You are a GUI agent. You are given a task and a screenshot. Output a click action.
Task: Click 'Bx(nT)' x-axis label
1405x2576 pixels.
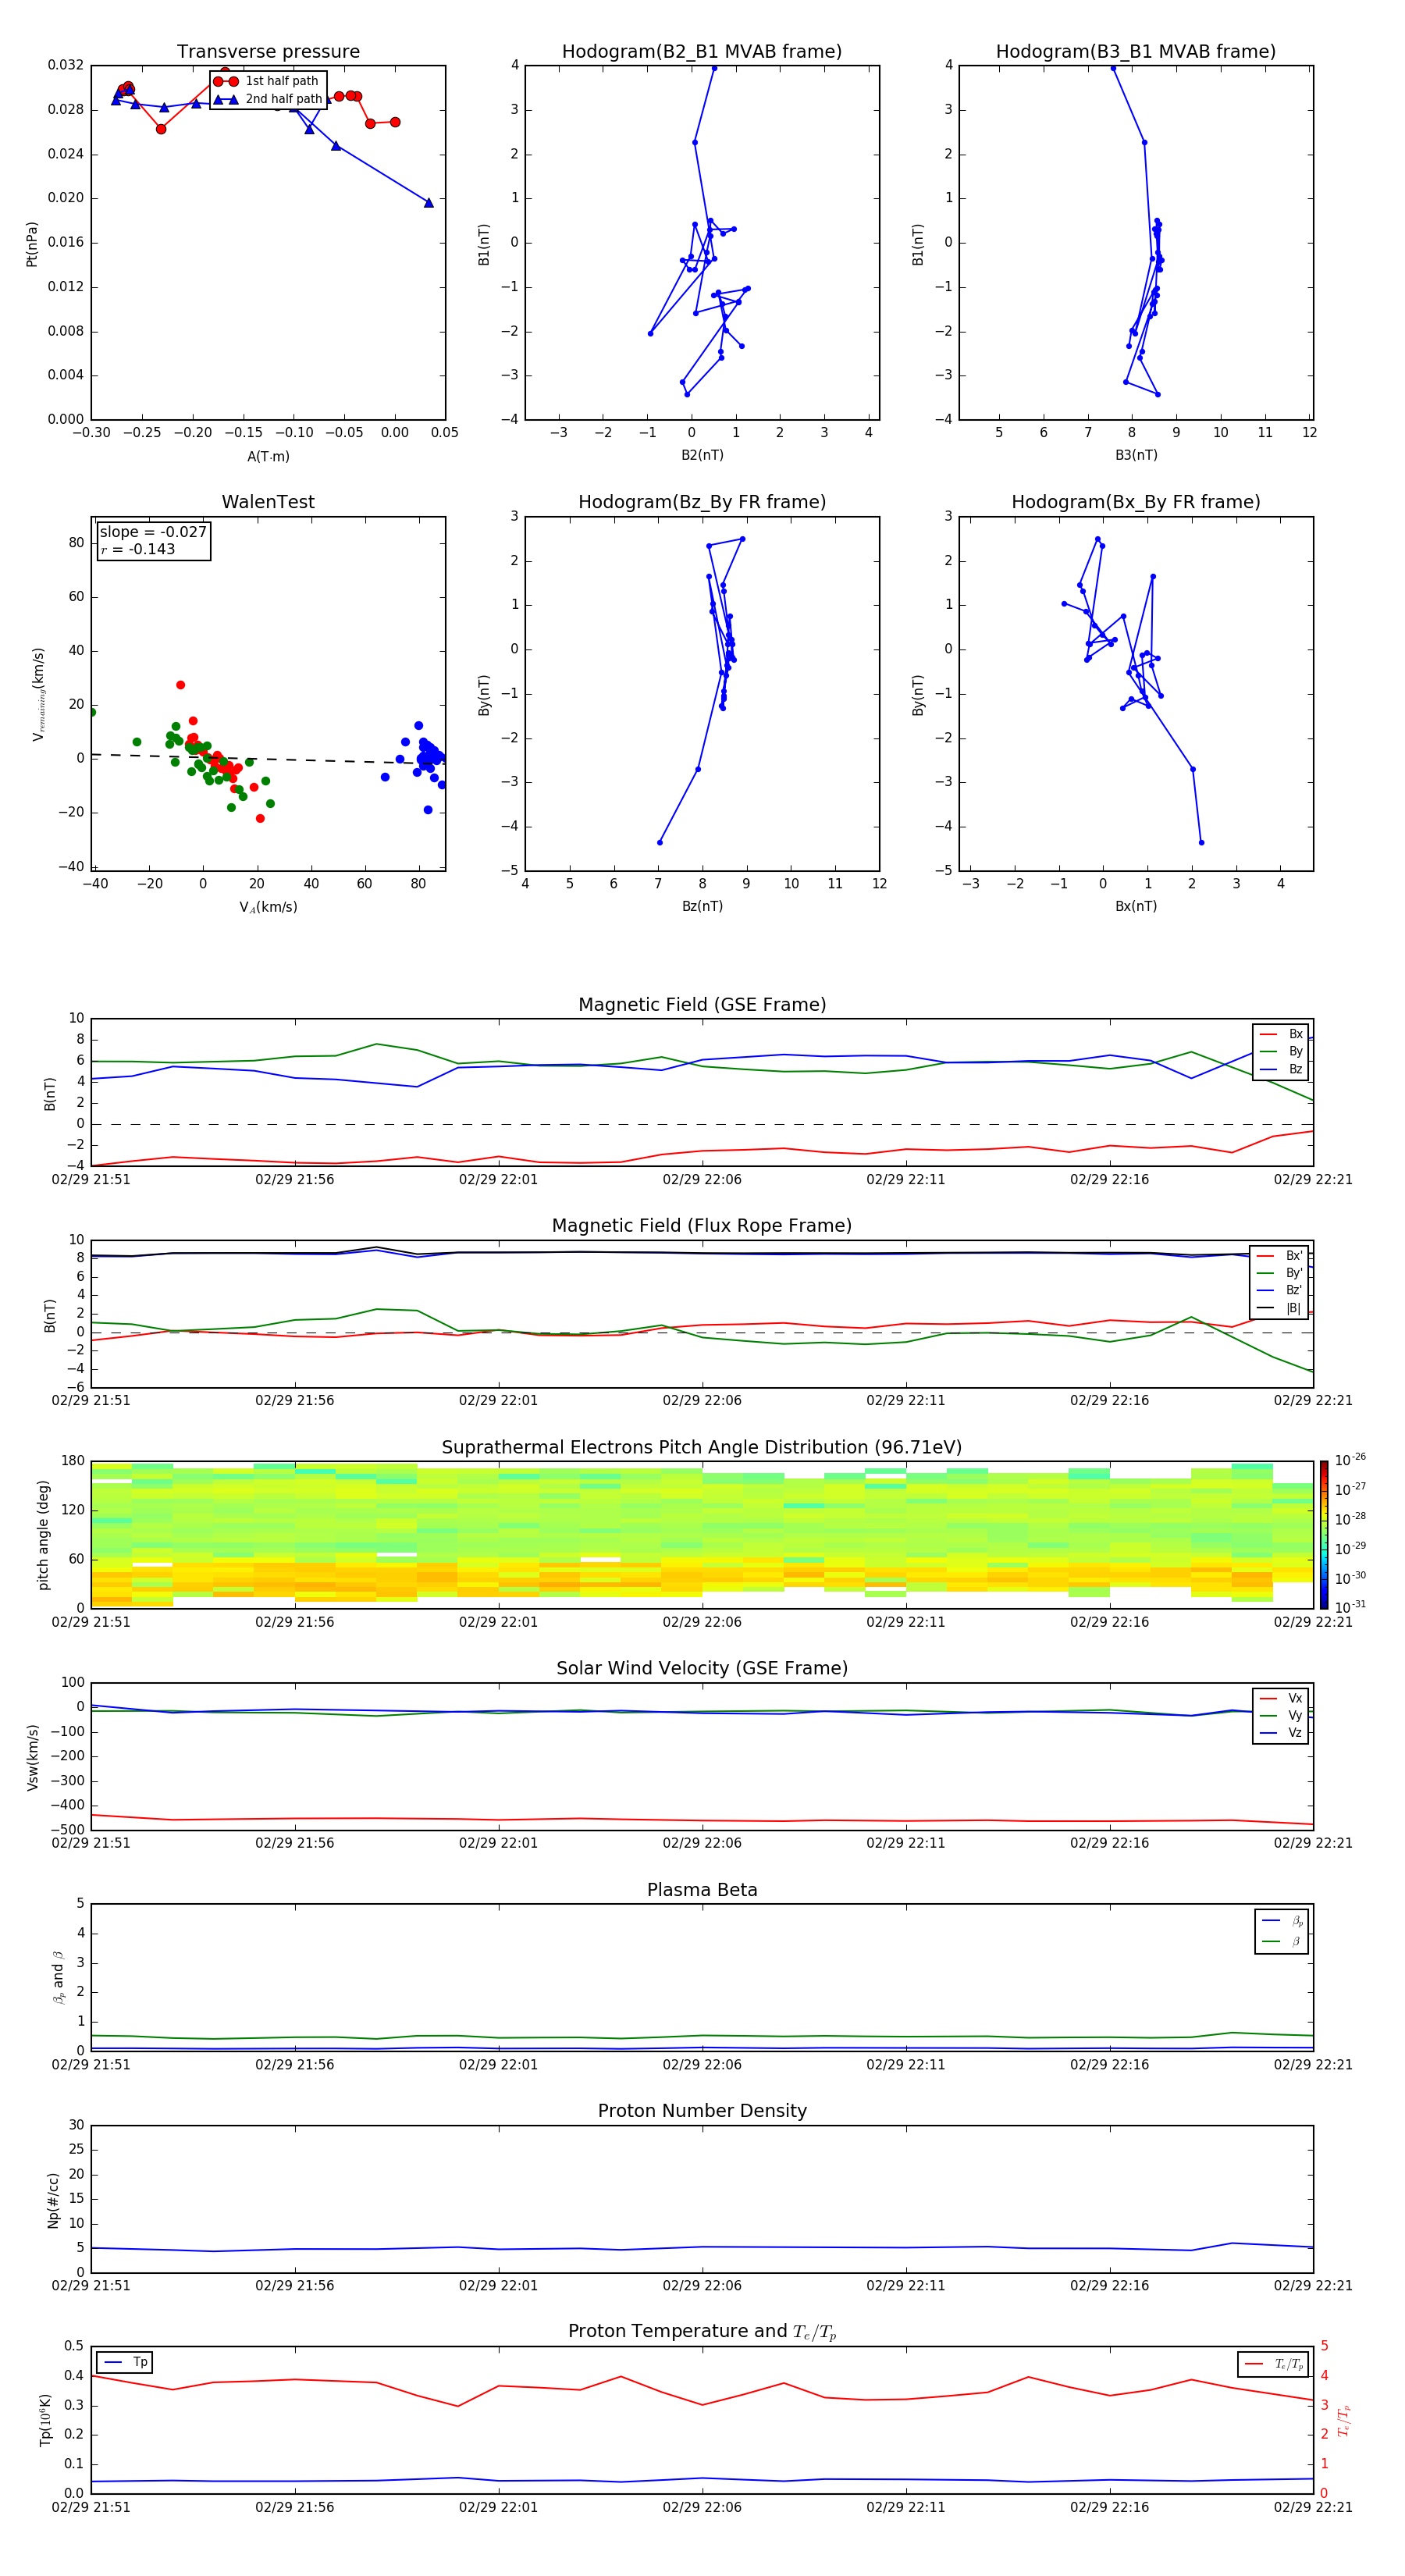(x=1136, y=906)
